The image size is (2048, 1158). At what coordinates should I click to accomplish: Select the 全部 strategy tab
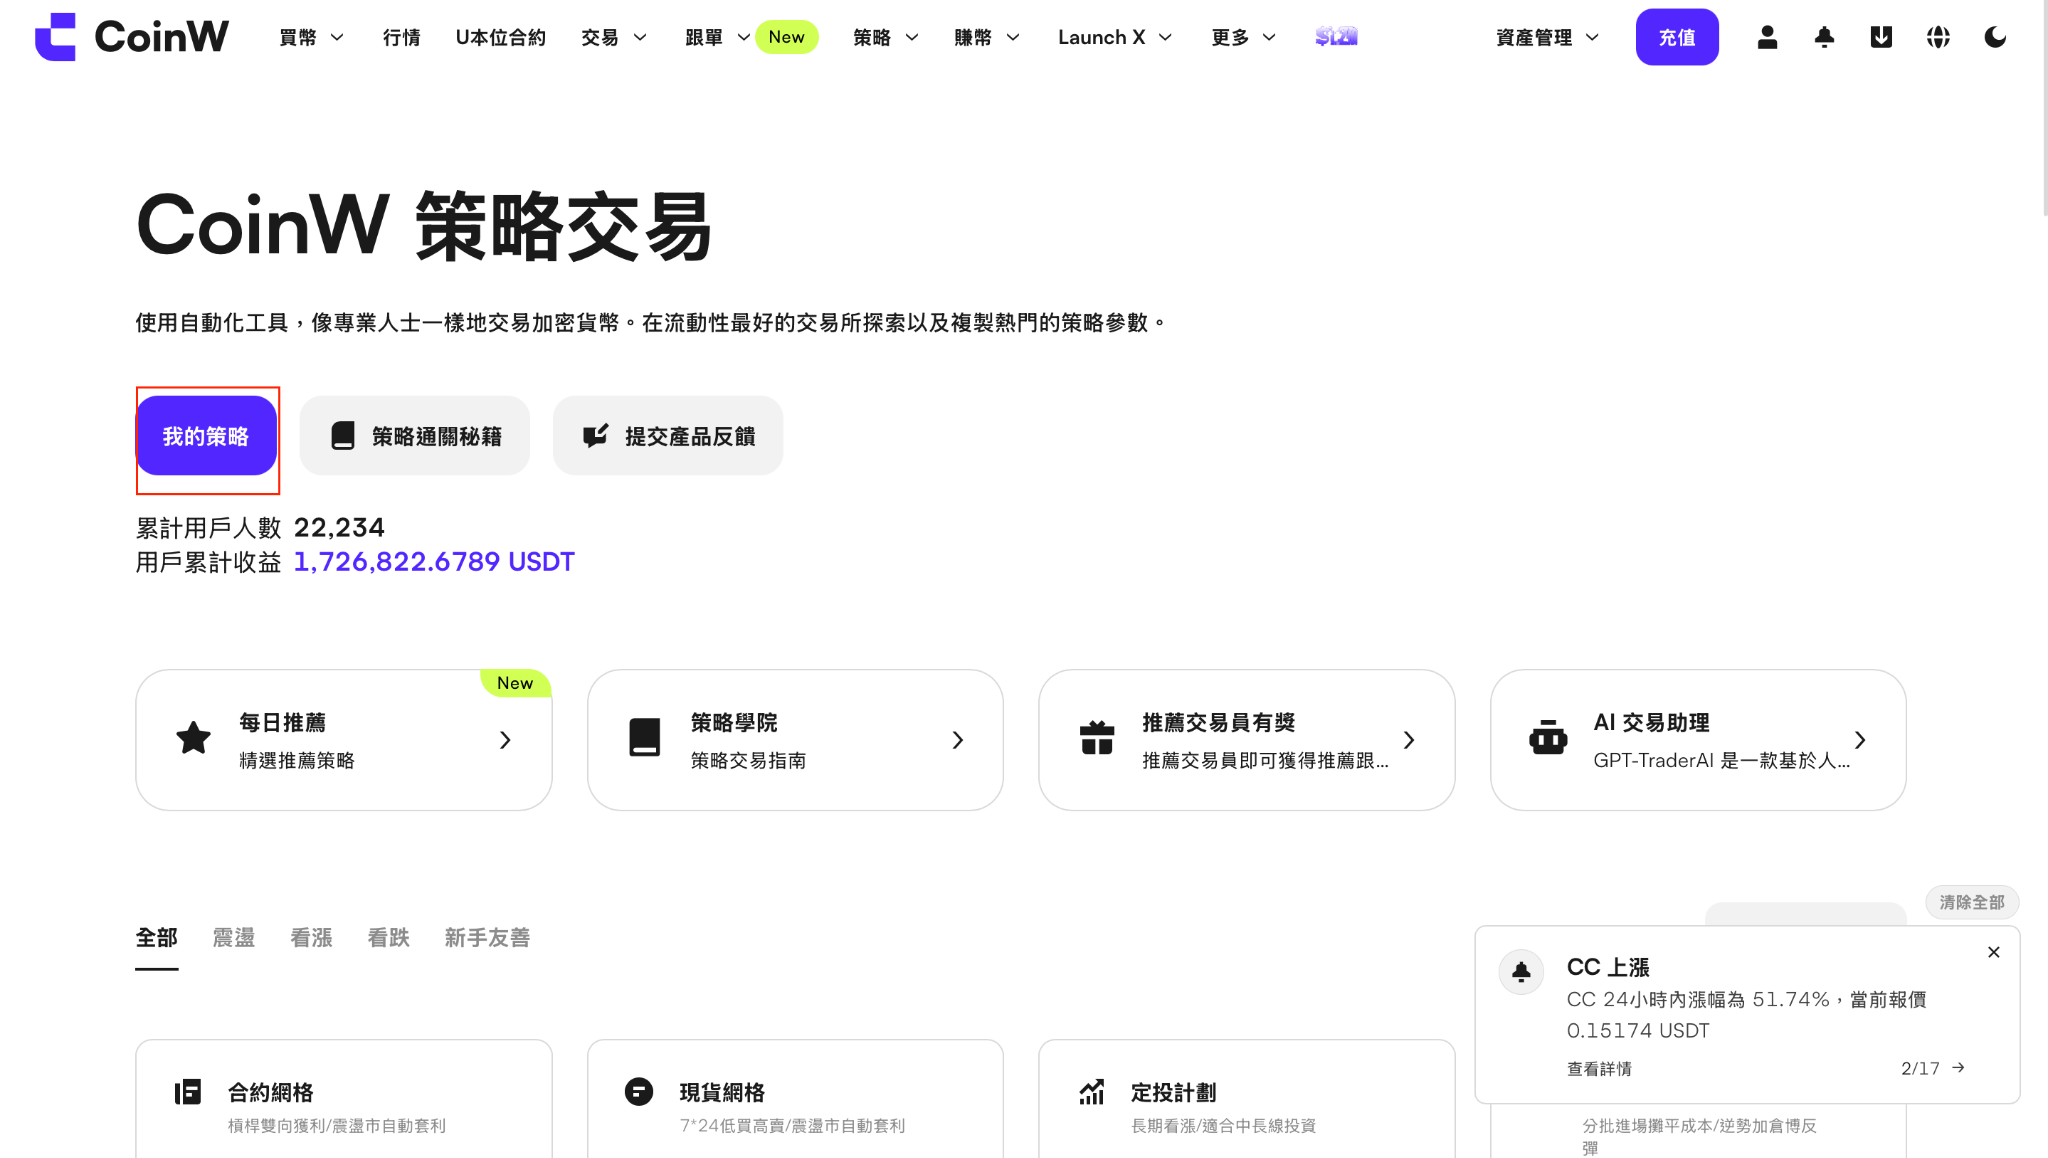[156, 938]
